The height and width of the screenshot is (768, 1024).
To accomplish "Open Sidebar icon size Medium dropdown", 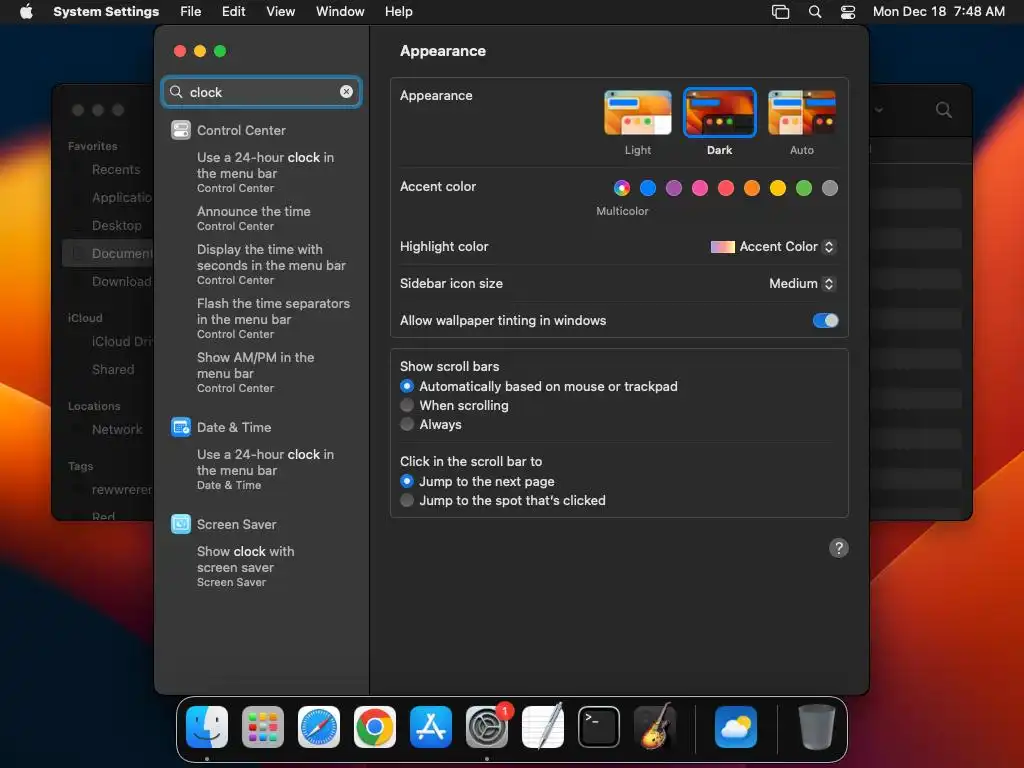I will tap(802, 283).
